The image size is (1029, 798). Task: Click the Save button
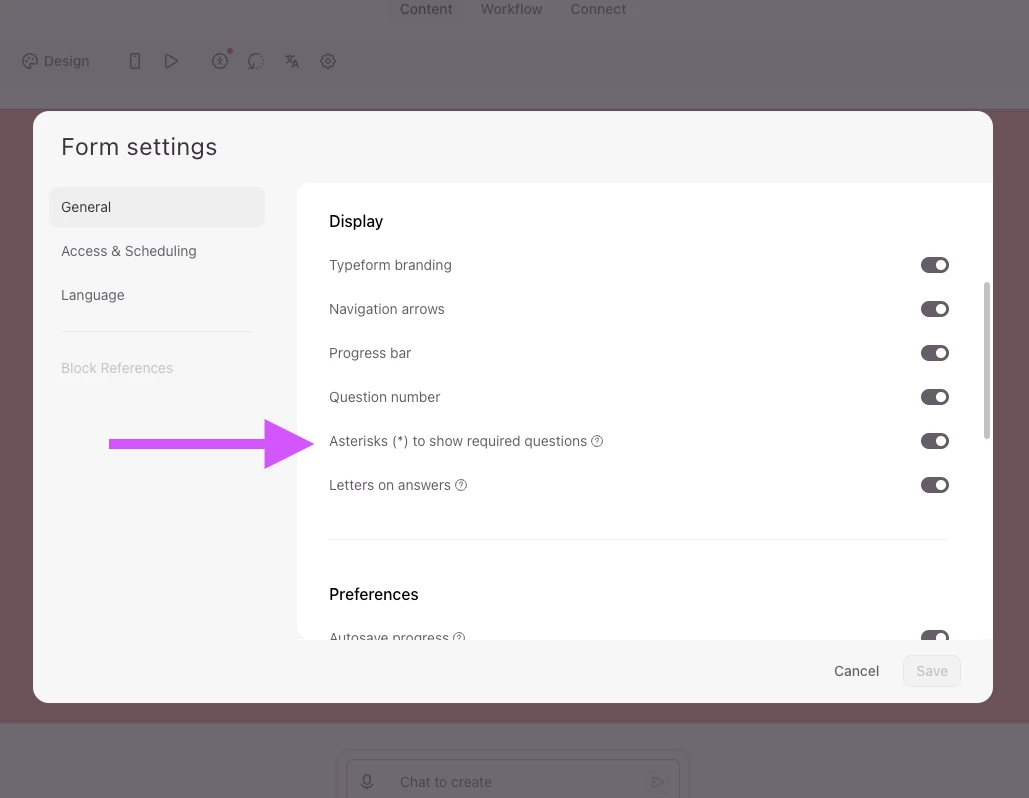[931, 671]
